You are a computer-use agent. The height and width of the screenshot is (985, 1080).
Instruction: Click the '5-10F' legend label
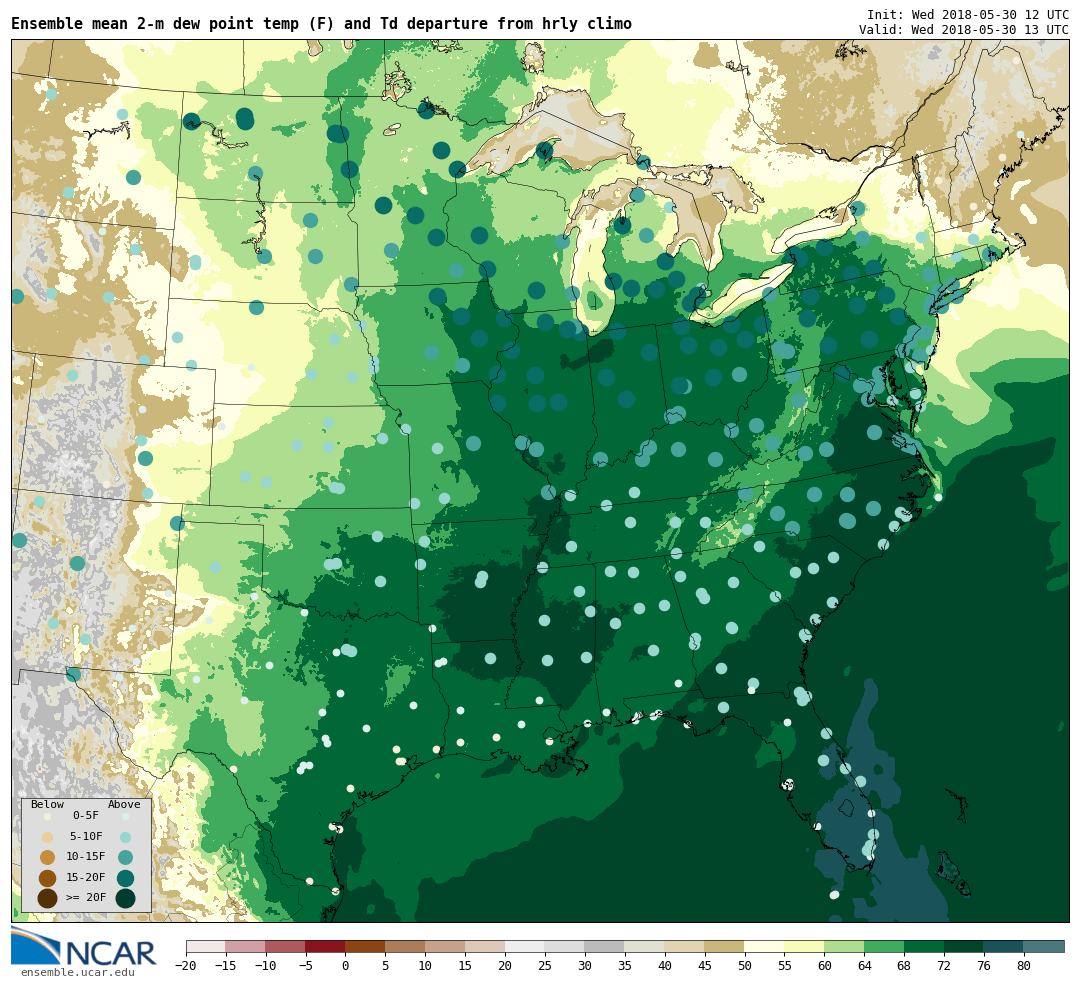coord(86,836)
